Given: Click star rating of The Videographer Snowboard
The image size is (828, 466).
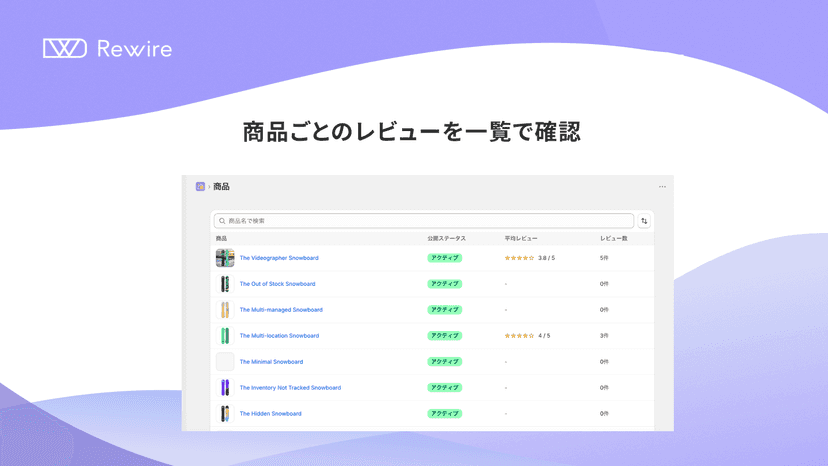Looking at the screenshot, I should (519, 258).
